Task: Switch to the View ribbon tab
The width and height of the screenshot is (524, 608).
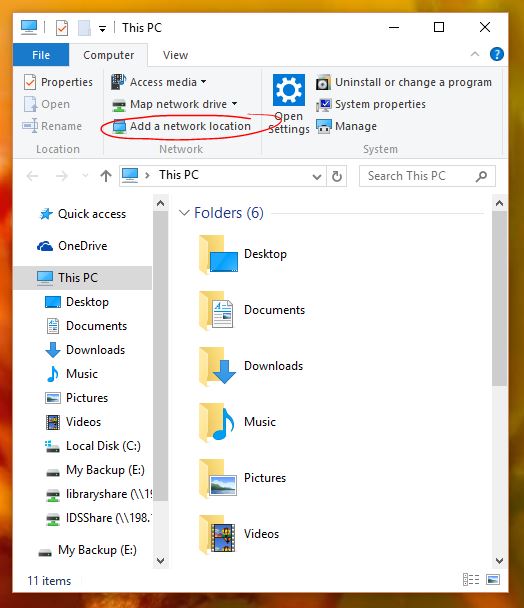Action: [175, 55]
